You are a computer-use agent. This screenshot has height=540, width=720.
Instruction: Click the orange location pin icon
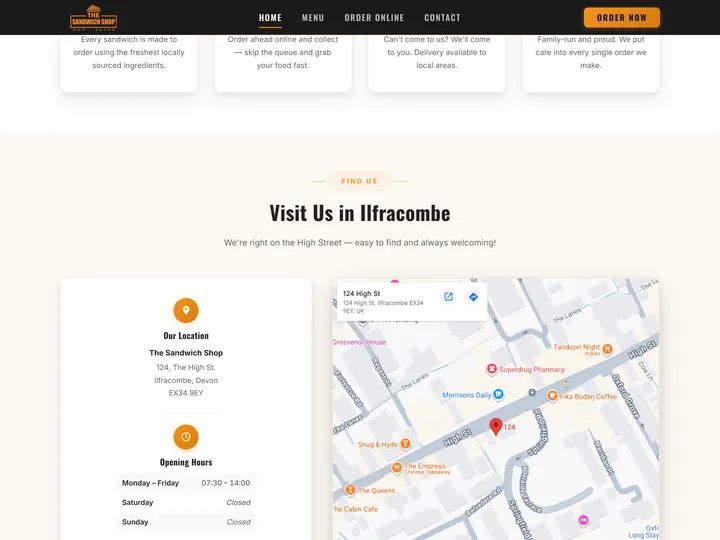(186, 310)
